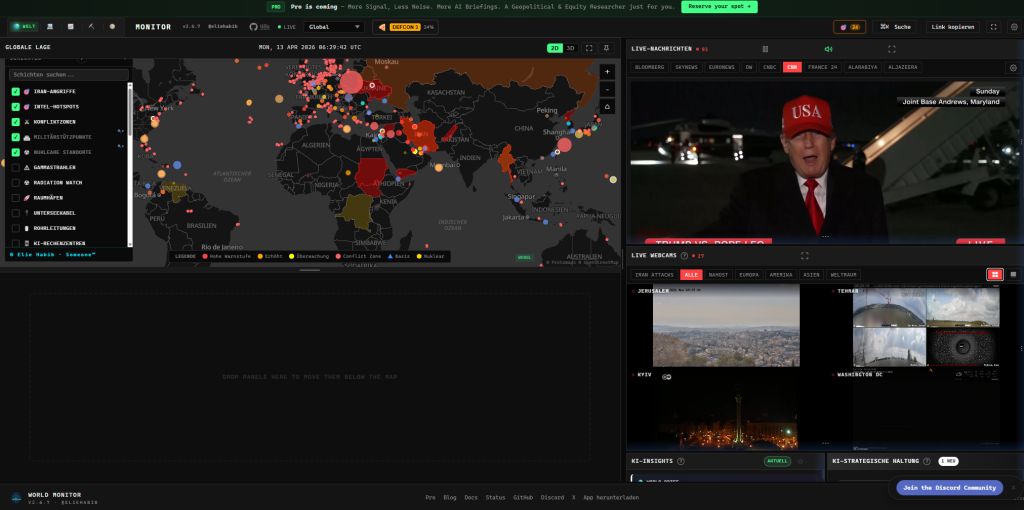
Task: Pin the Globale Lage panel
Action: [x=606, y=48]
